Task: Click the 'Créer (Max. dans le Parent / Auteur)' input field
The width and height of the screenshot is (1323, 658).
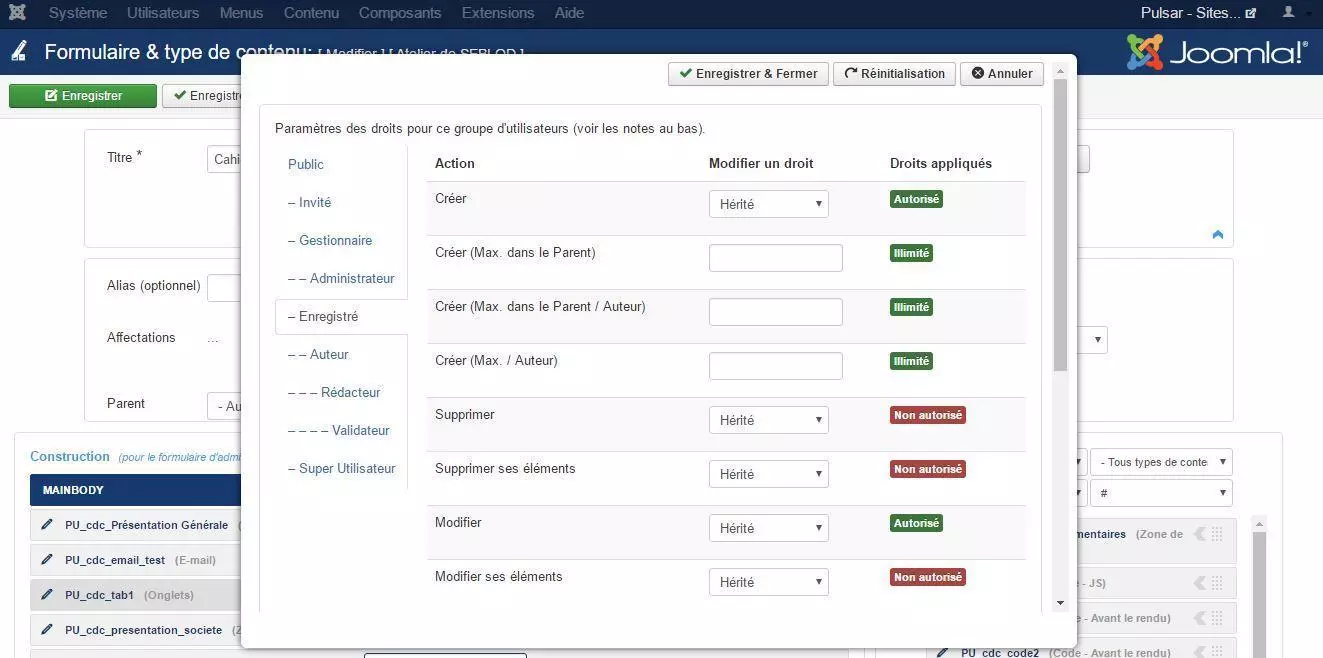Action: pos(775,312)
